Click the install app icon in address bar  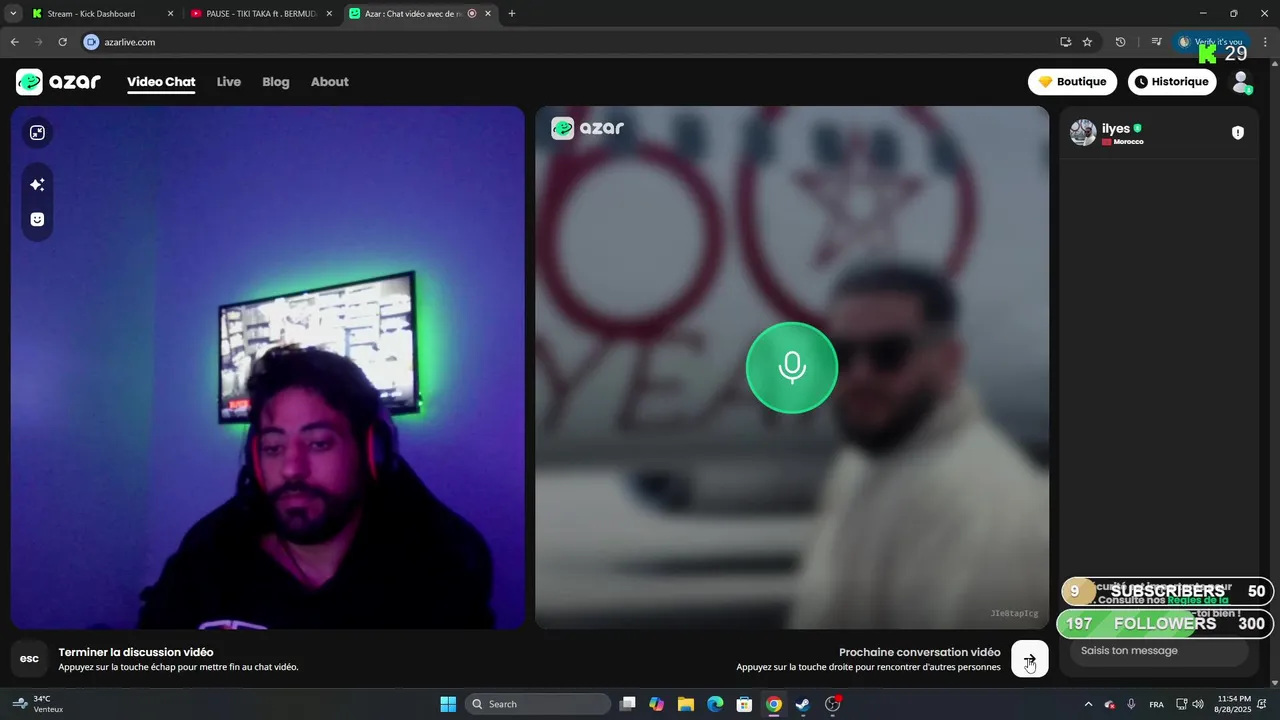click(x=1065, y=42)
